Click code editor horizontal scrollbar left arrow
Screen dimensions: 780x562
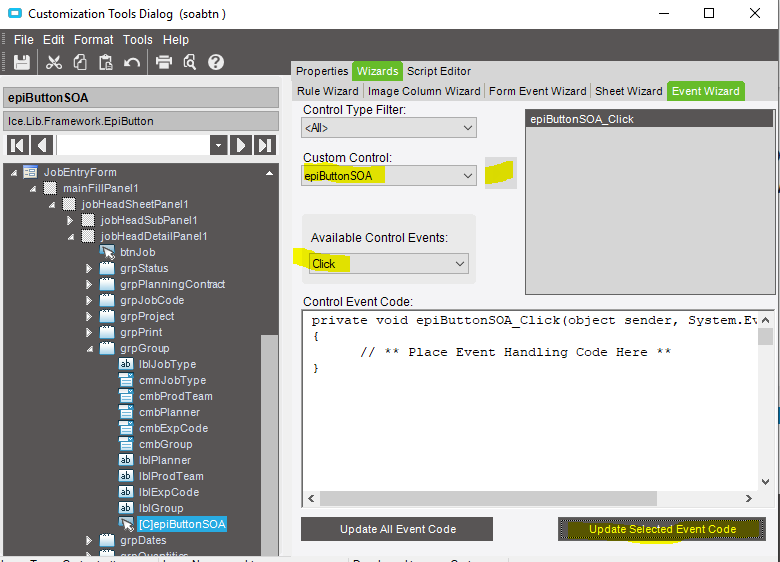[311, 498]
